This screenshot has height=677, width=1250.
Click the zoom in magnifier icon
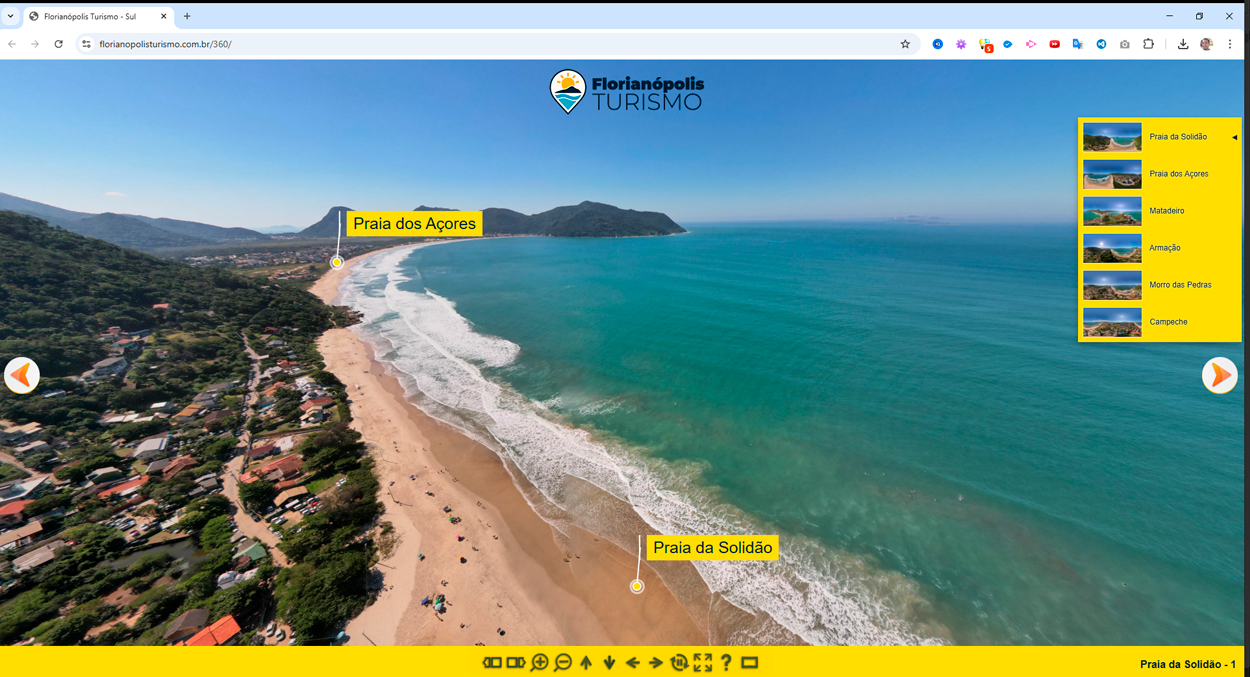(539, 662)
